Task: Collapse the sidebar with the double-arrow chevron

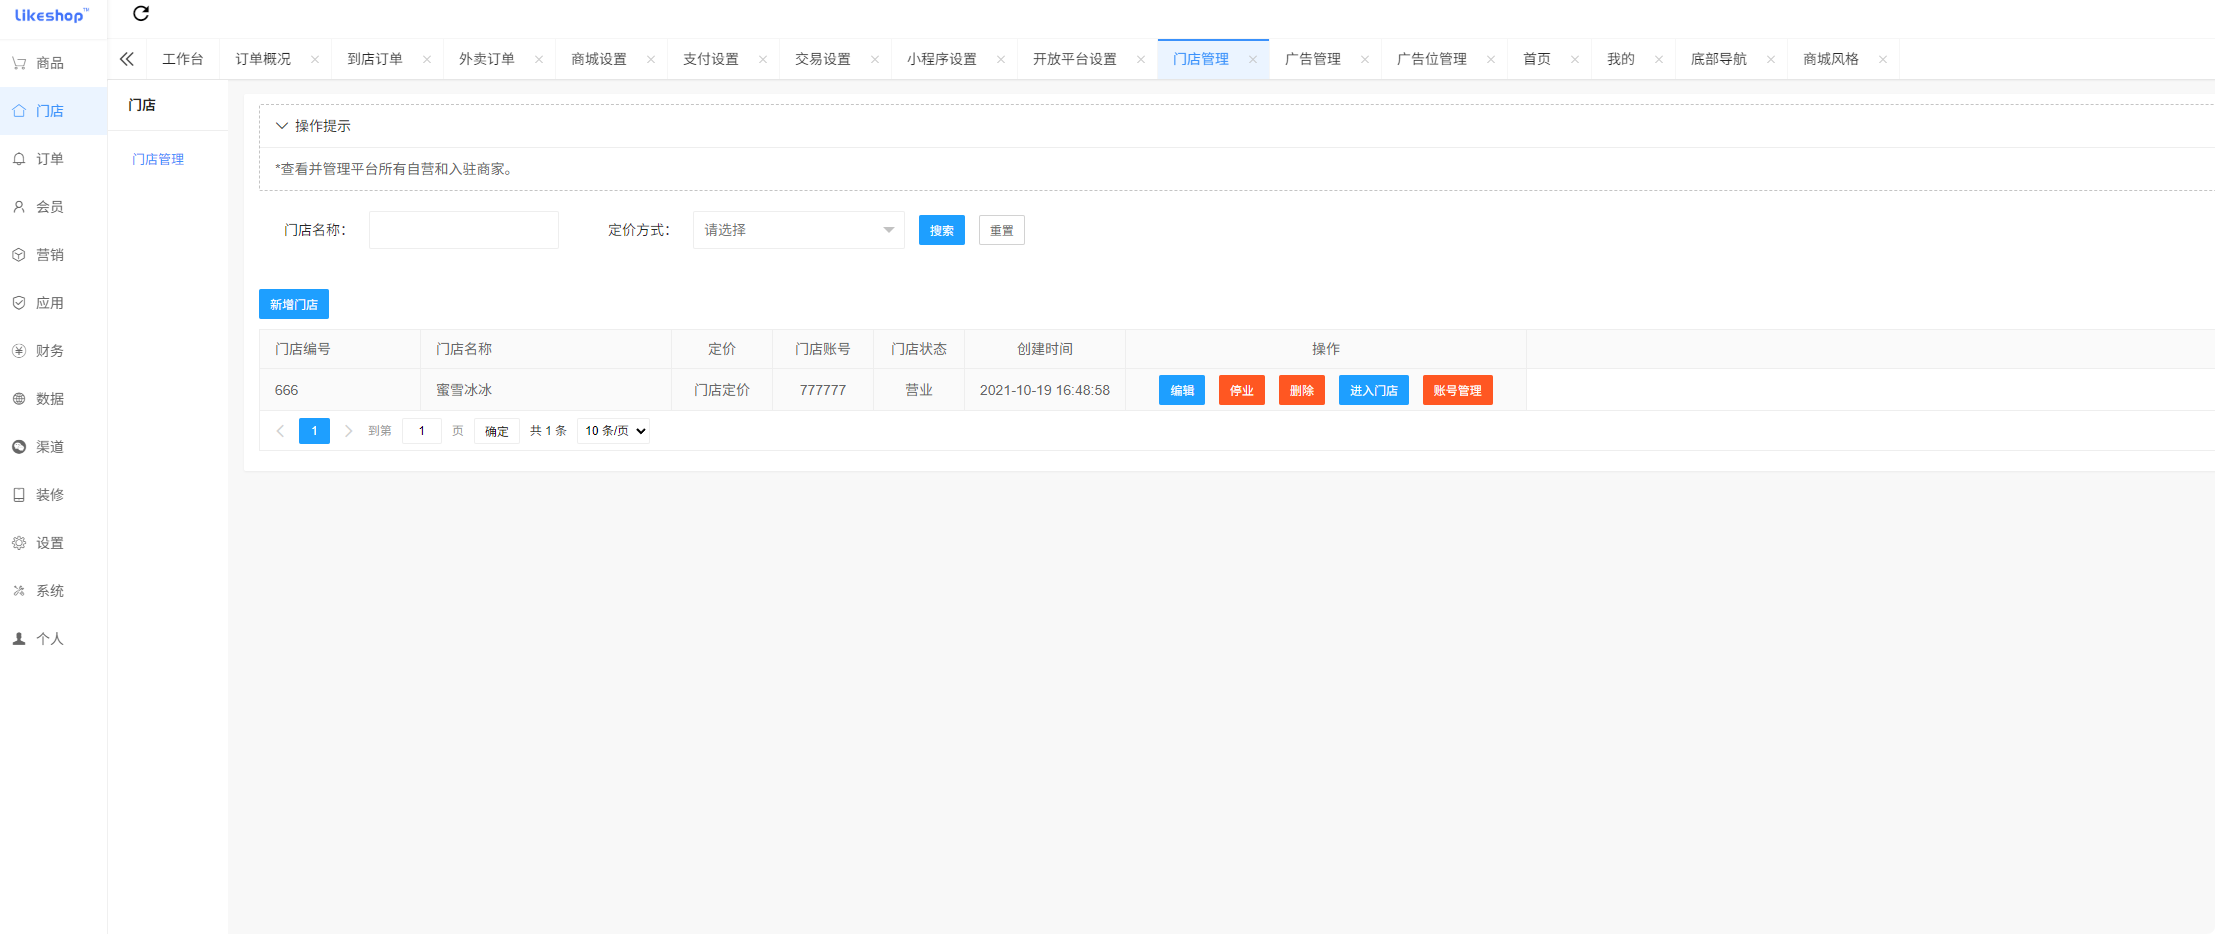Action: tap(126, 58)
